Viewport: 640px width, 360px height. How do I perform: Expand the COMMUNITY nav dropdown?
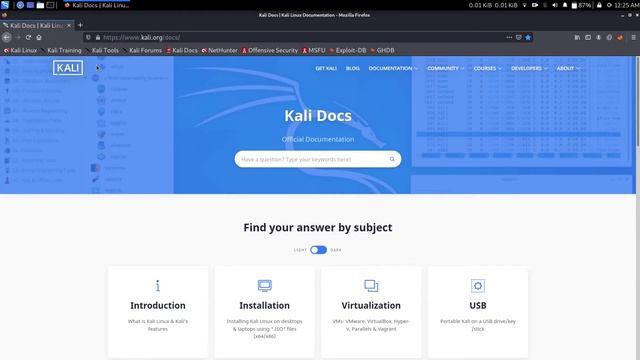tap(445, 68)
